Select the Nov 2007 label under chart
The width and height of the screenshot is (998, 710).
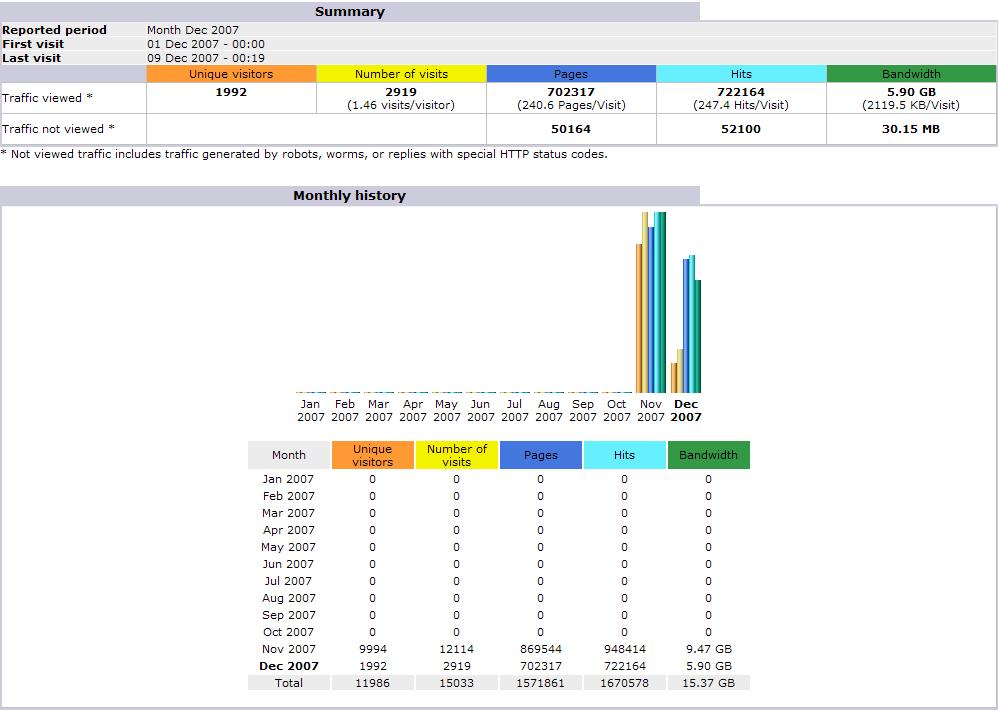pyautogui.click(x=650, y=410)
